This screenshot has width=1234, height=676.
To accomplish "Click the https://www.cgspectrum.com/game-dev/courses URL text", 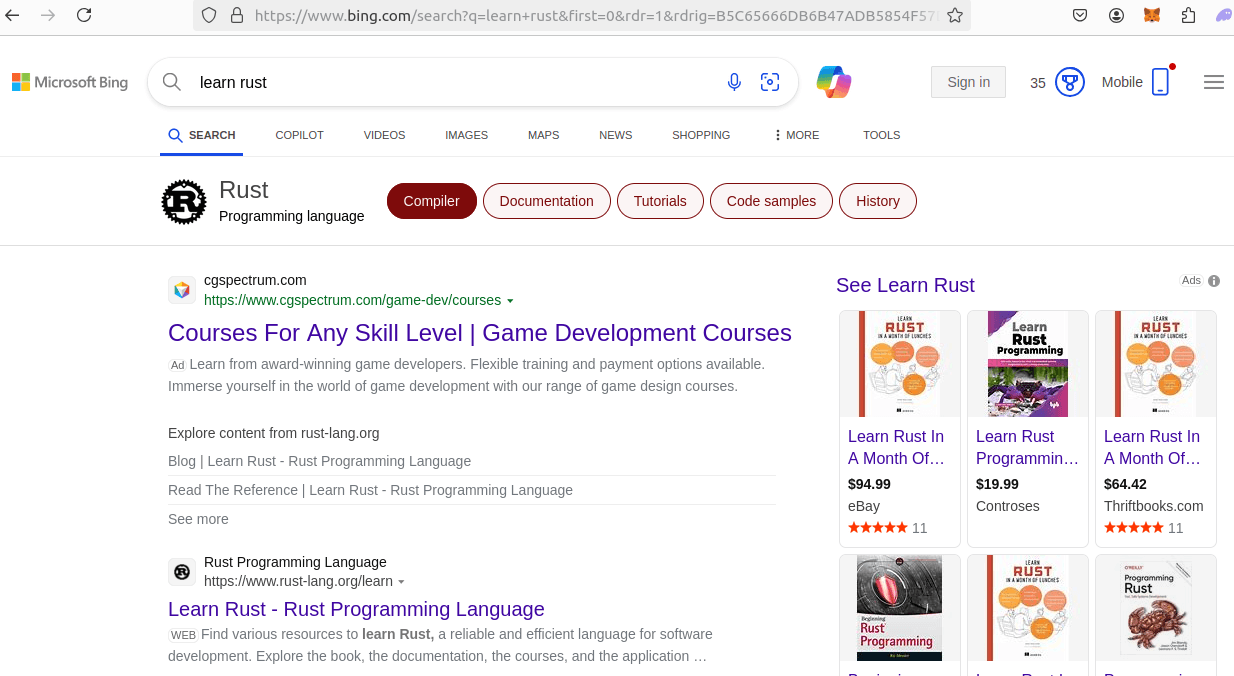I will (x=352, y=300).
